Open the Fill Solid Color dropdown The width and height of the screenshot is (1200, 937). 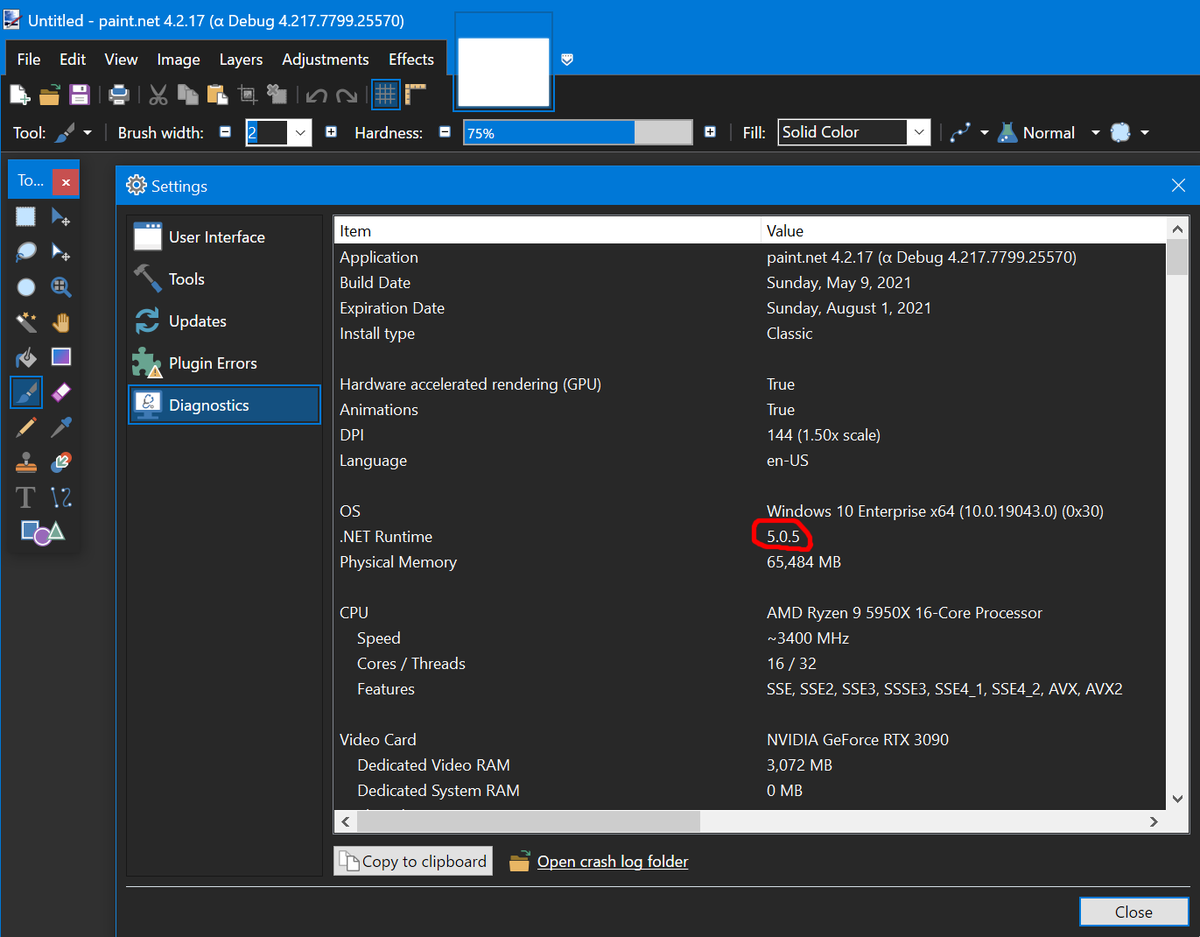[854, 132]
